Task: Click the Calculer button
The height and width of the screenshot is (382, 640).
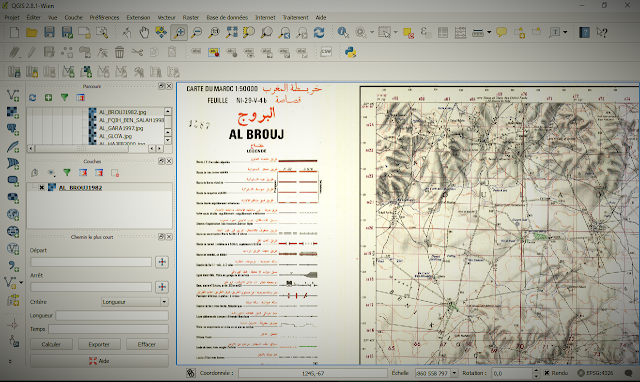Action: tap(51, 344)
